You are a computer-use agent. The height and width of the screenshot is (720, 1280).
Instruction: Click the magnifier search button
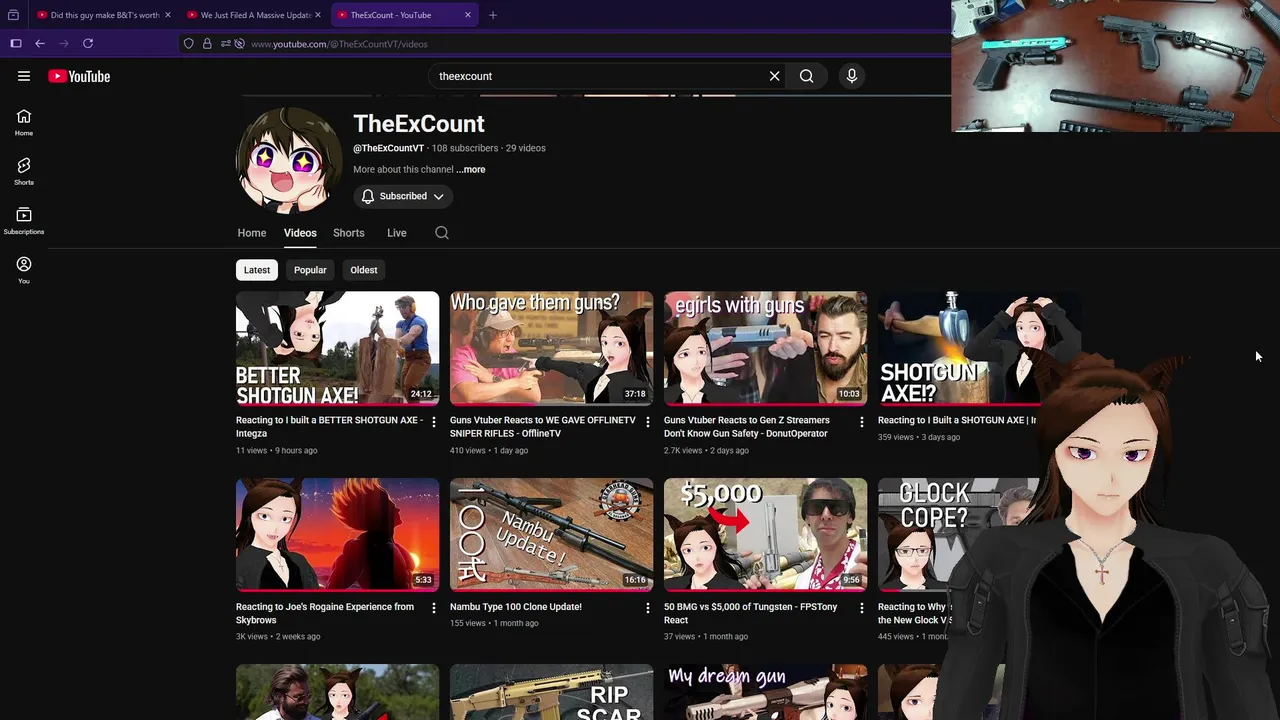pos(806,76)
